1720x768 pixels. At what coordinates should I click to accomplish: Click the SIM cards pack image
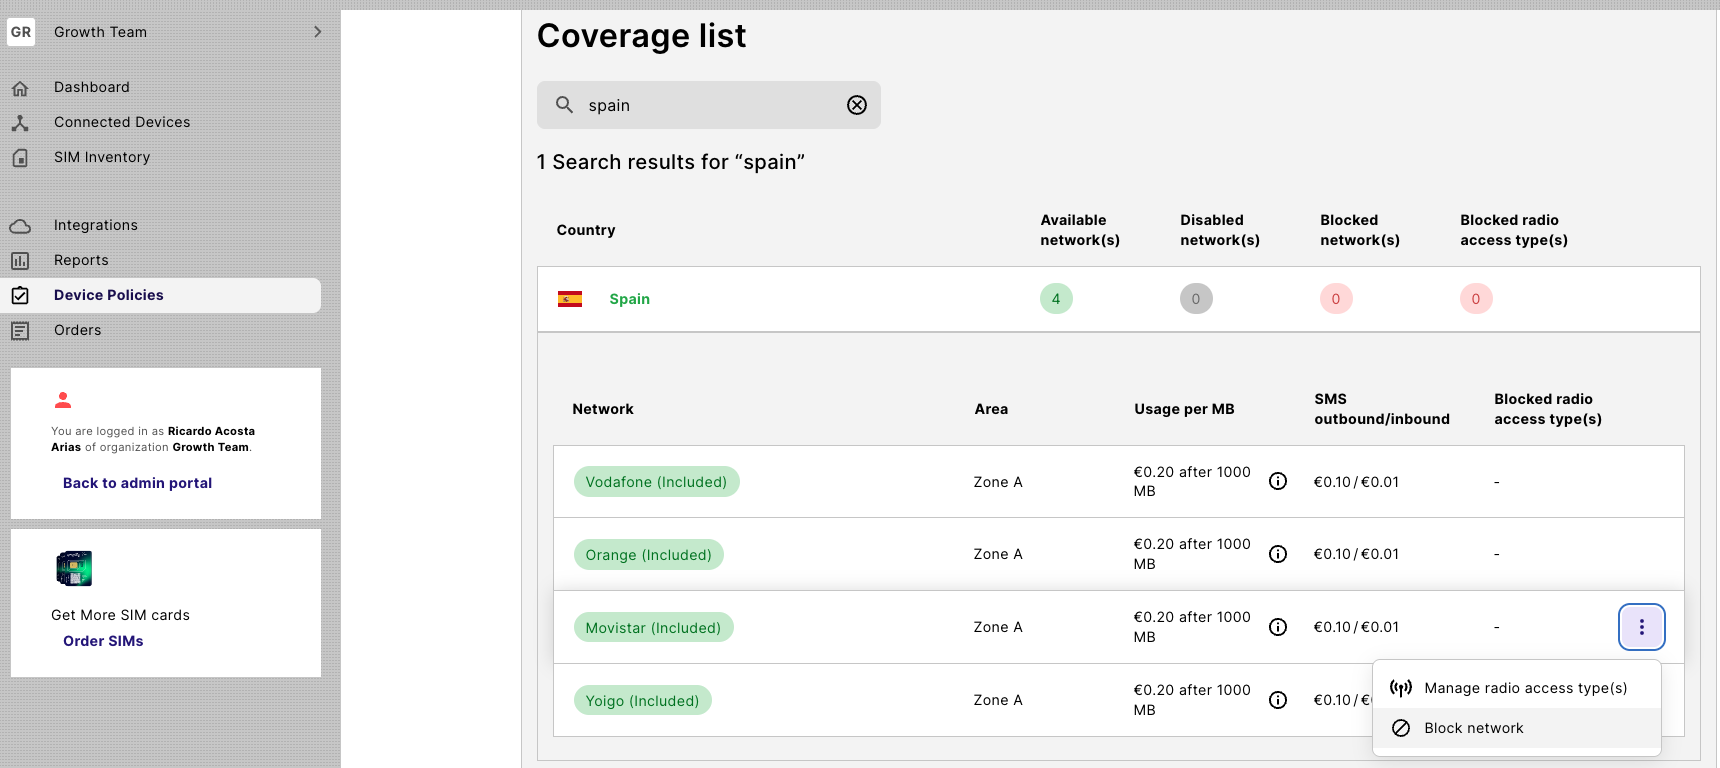pos(74,568)
